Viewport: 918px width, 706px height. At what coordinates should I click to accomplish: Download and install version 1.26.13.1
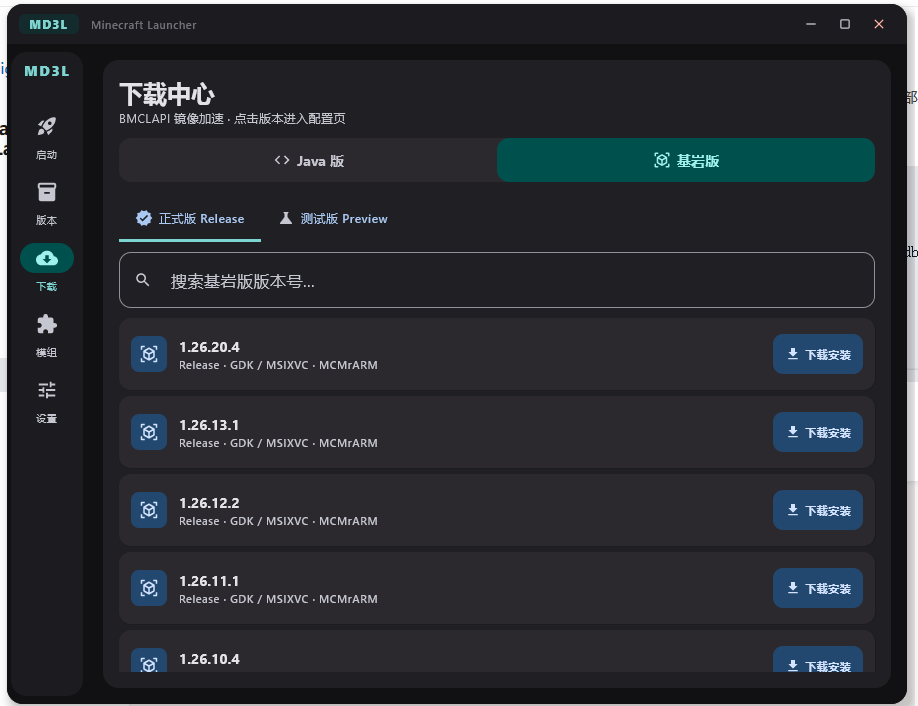click(x=817, y=432)
